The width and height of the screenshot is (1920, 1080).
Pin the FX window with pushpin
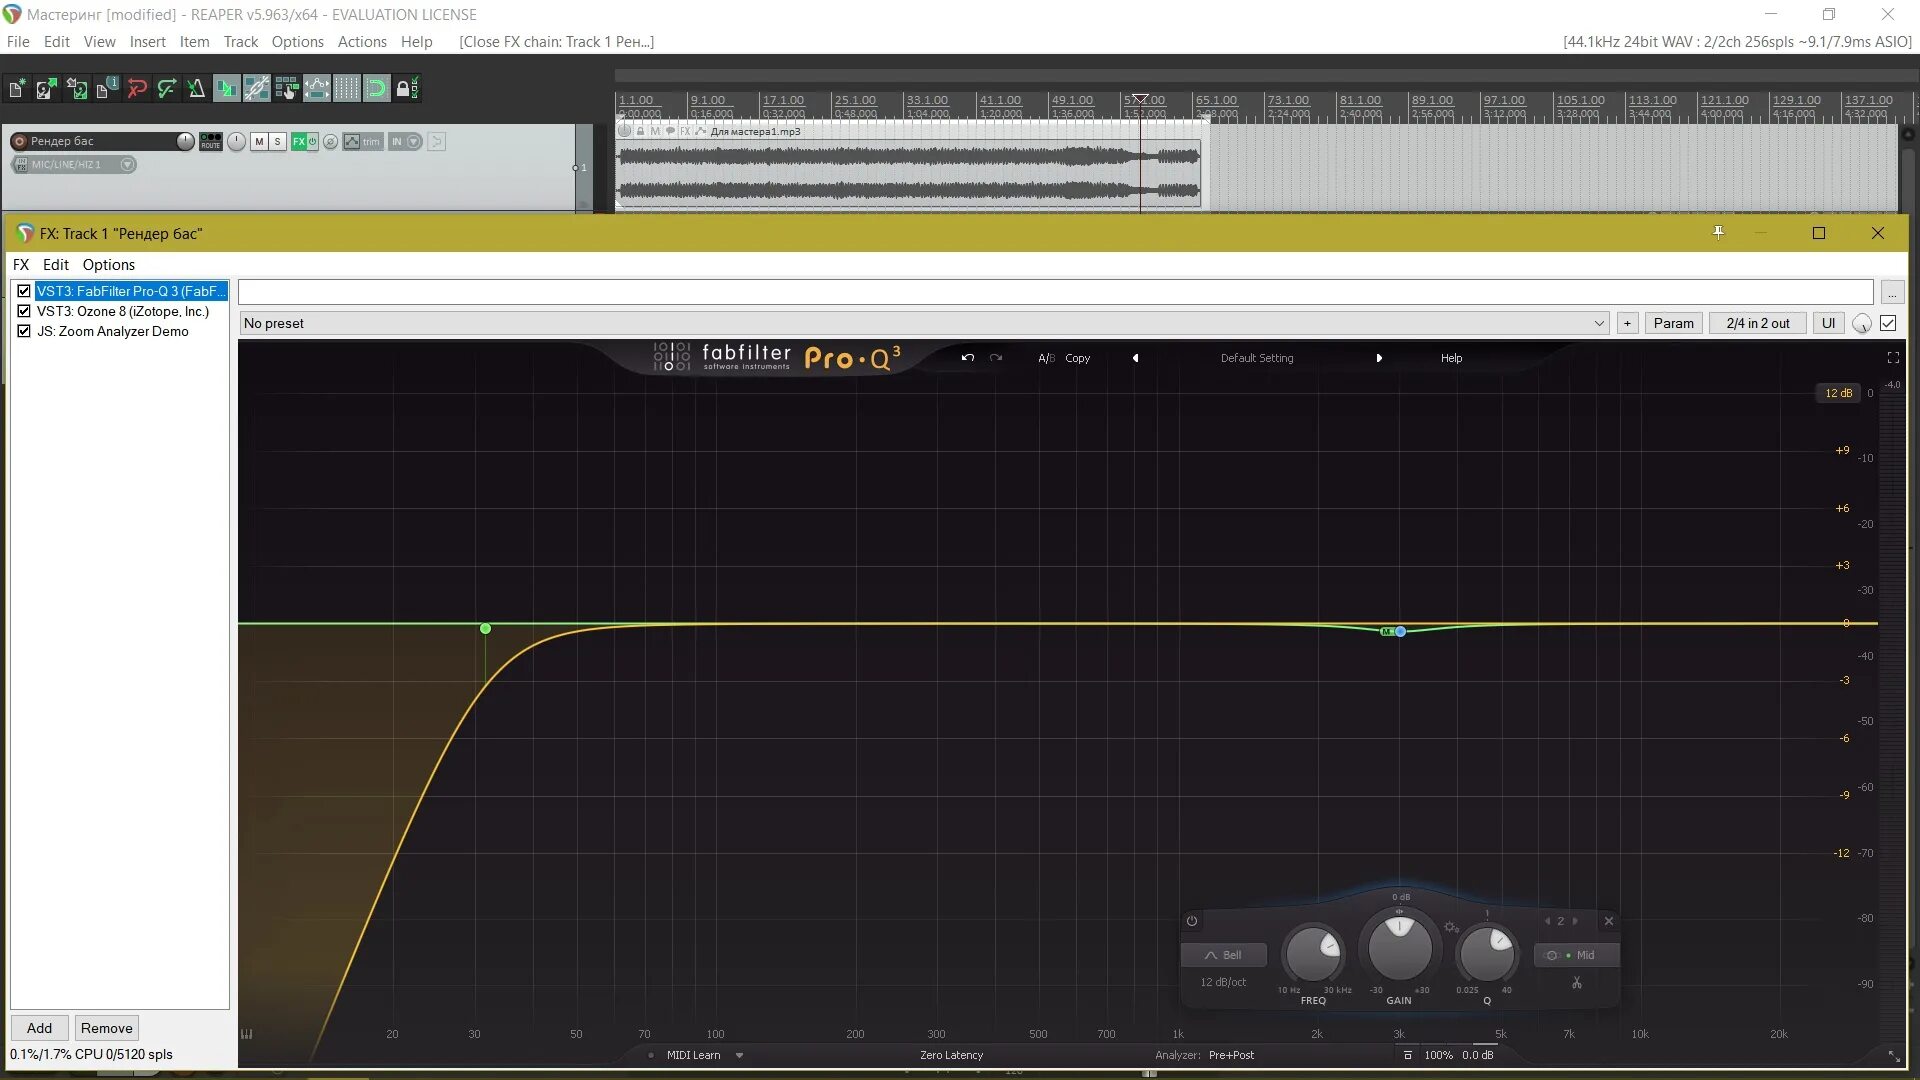(1718, 233)
